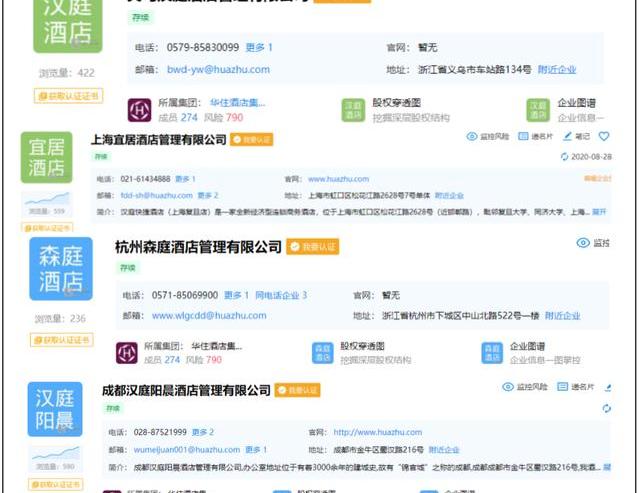Open 杭州森庭酒店管理有限公司 company title
Image resolution: width=640 pixels, height=493 pixels.
pyautogui.click(x=198, y=247)
